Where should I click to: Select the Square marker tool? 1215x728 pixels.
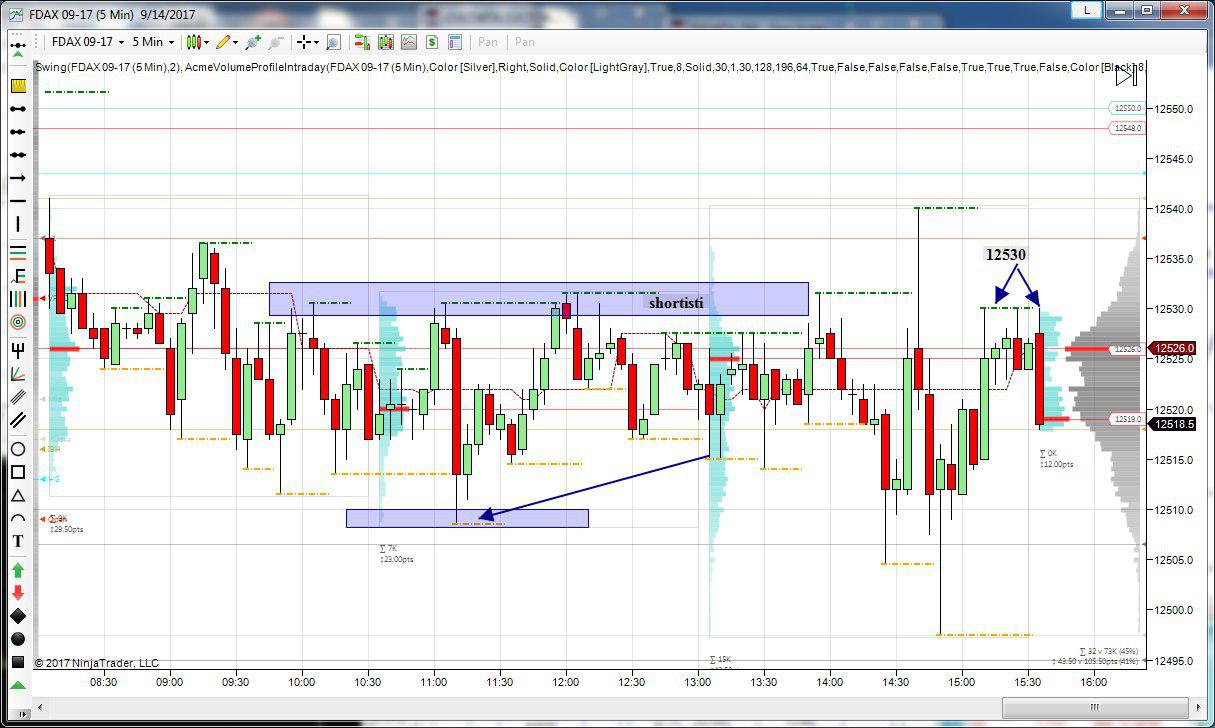tap(17, 662)
